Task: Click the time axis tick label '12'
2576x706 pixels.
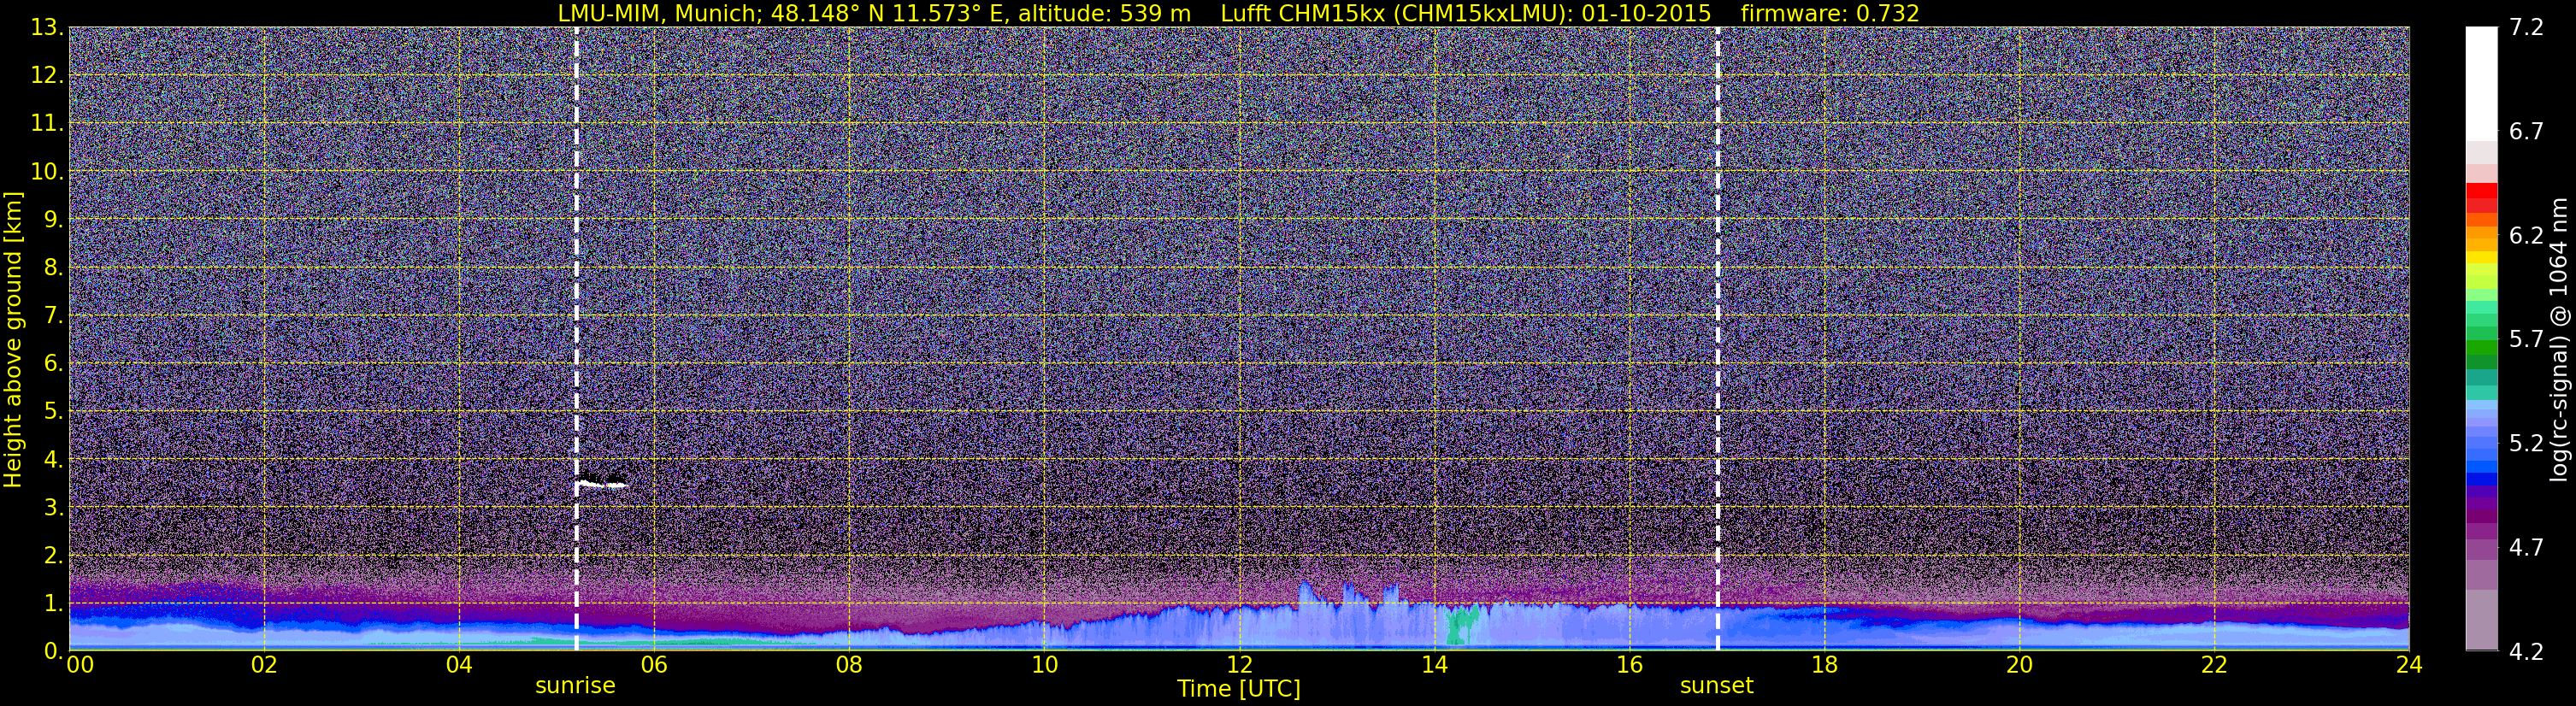Action: pos(1239,665)
